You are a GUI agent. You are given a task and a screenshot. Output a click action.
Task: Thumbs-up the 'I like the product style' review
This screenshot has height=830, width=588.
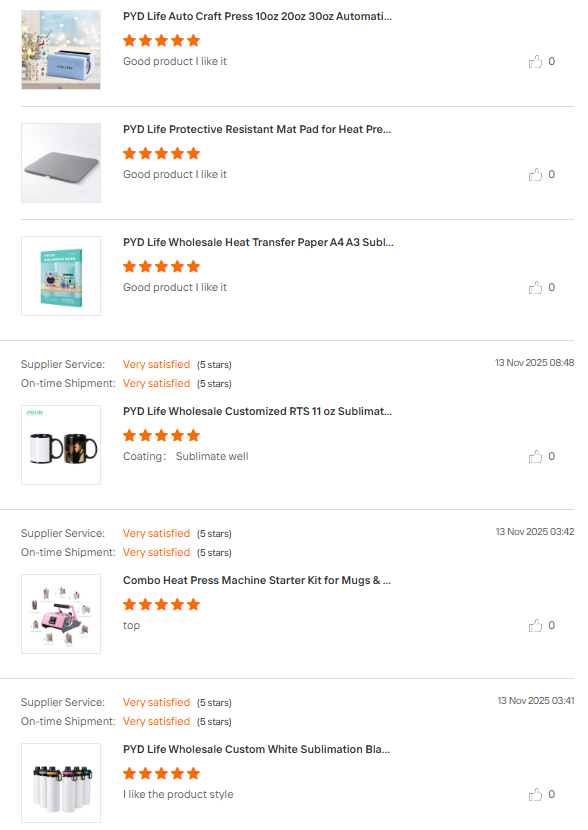point(535,795)
